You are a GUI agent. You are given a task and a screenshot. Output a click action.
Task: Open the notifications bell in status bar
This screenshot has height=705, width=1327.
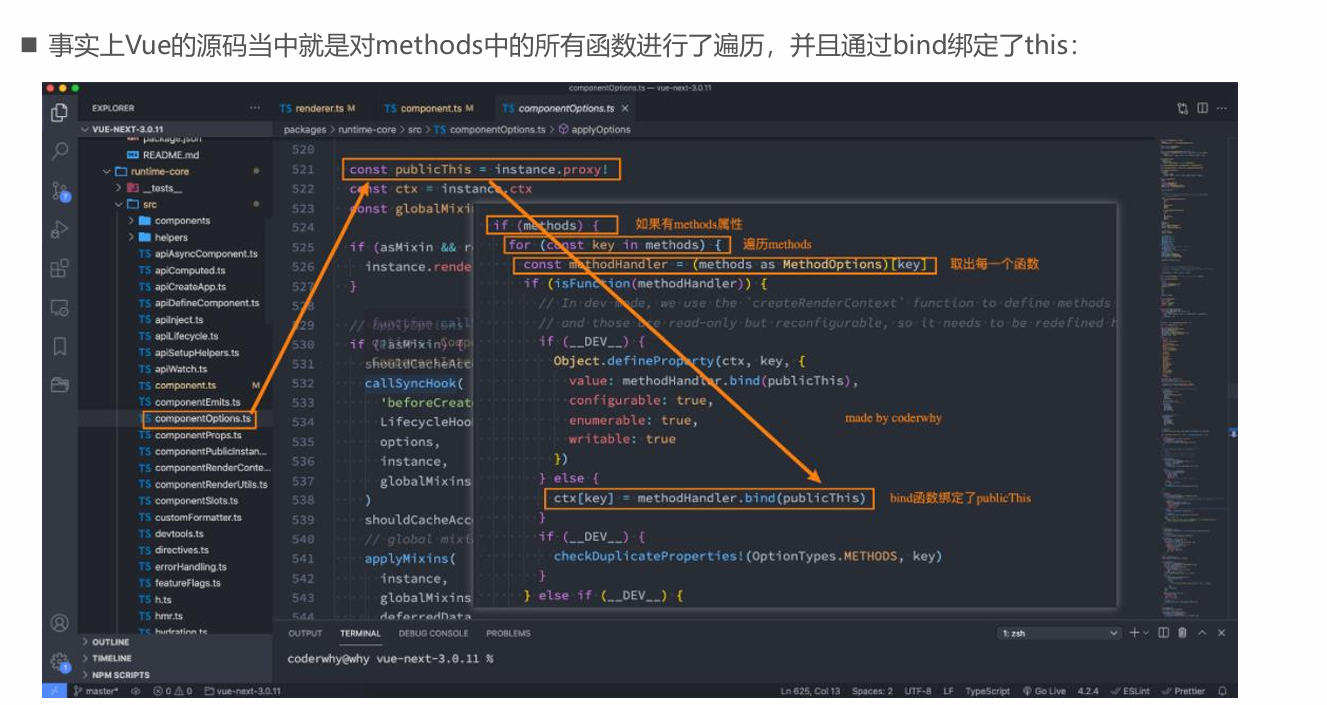tap(1223, 691)
